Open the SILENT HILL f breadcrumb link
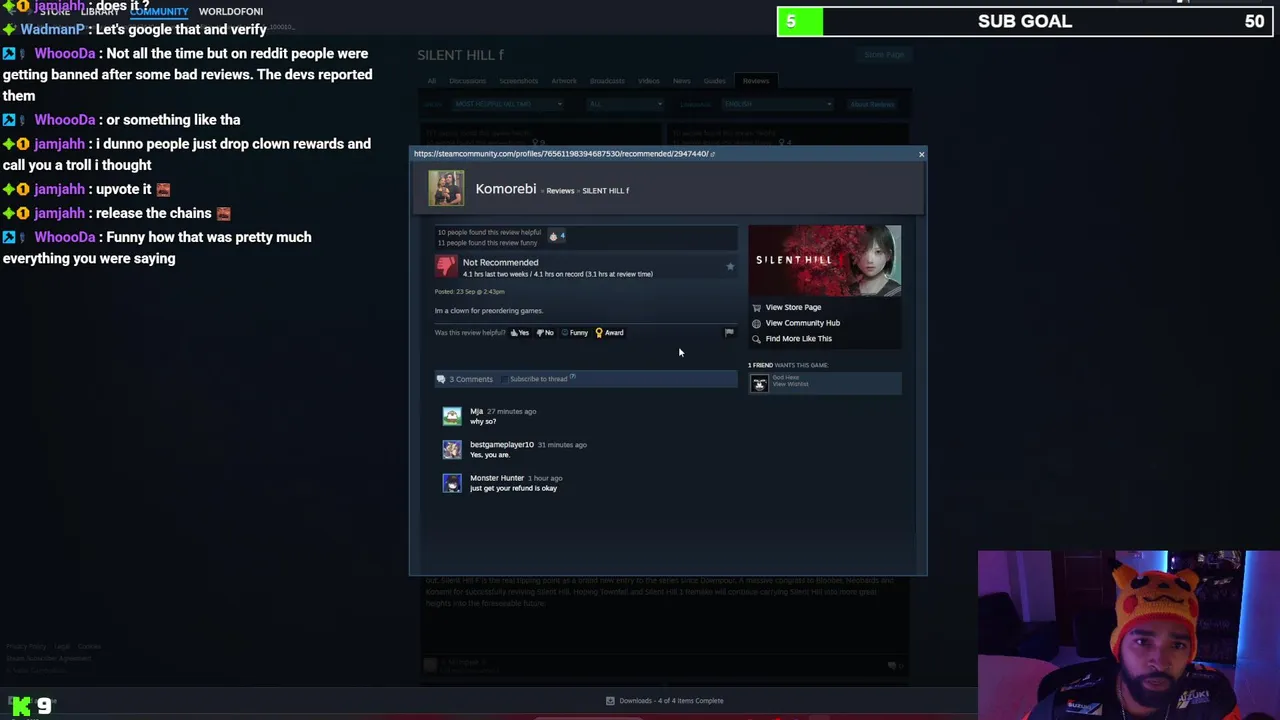The height and width of the screenshot is (720, 1280). click(605, 191)
